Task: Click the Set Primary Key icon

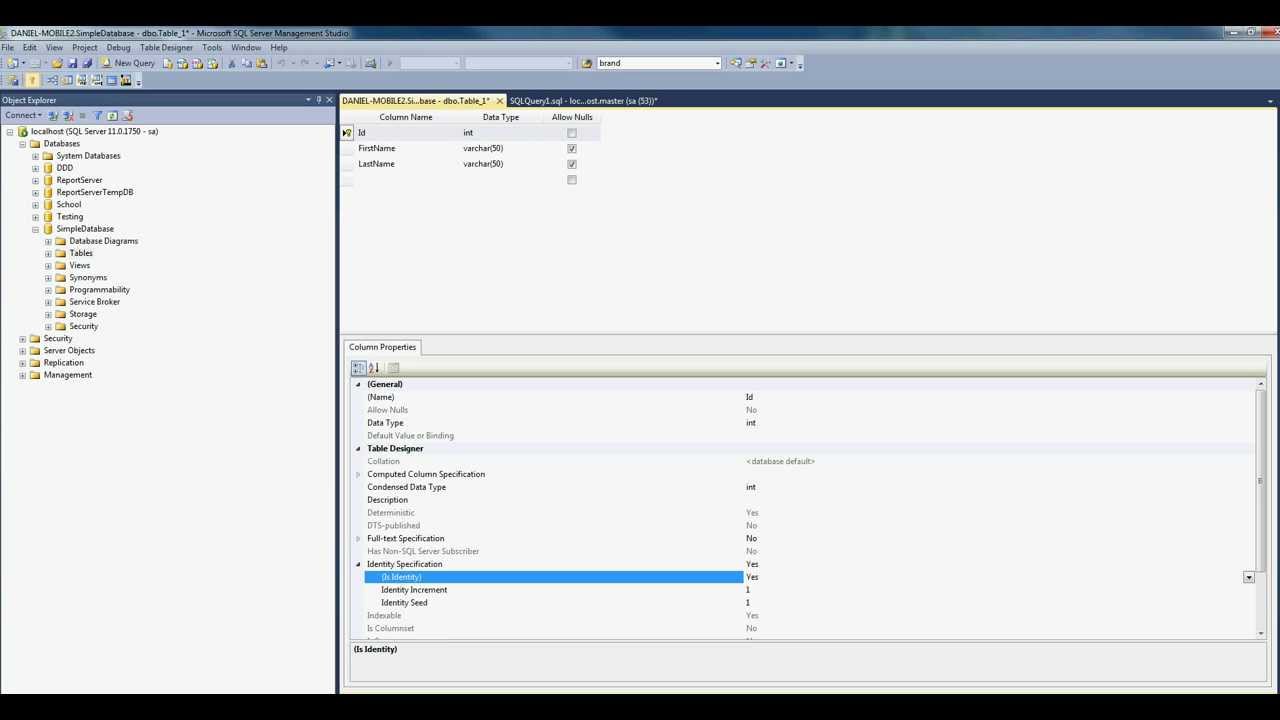Action: tap(32, 80)
